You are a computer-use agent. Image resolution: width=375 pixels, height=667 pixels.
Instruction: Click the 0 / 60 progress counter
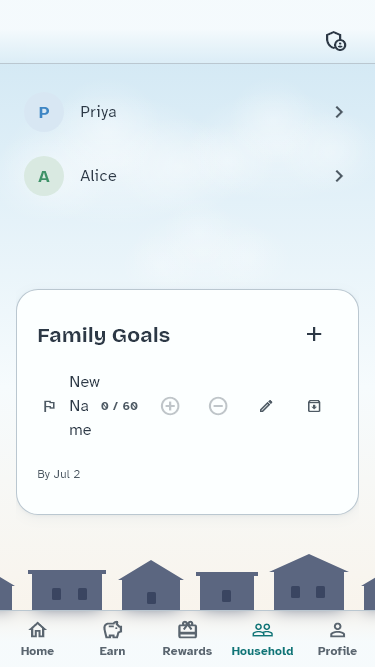(119, 406)
